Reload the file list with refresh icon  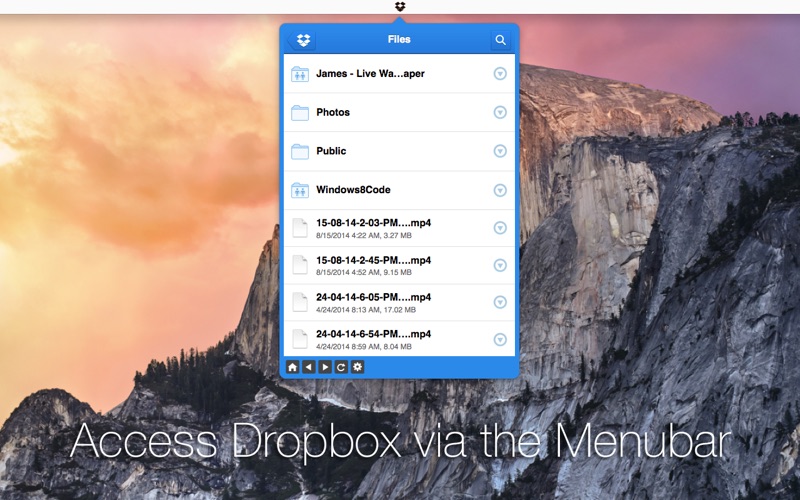point(341,367)
